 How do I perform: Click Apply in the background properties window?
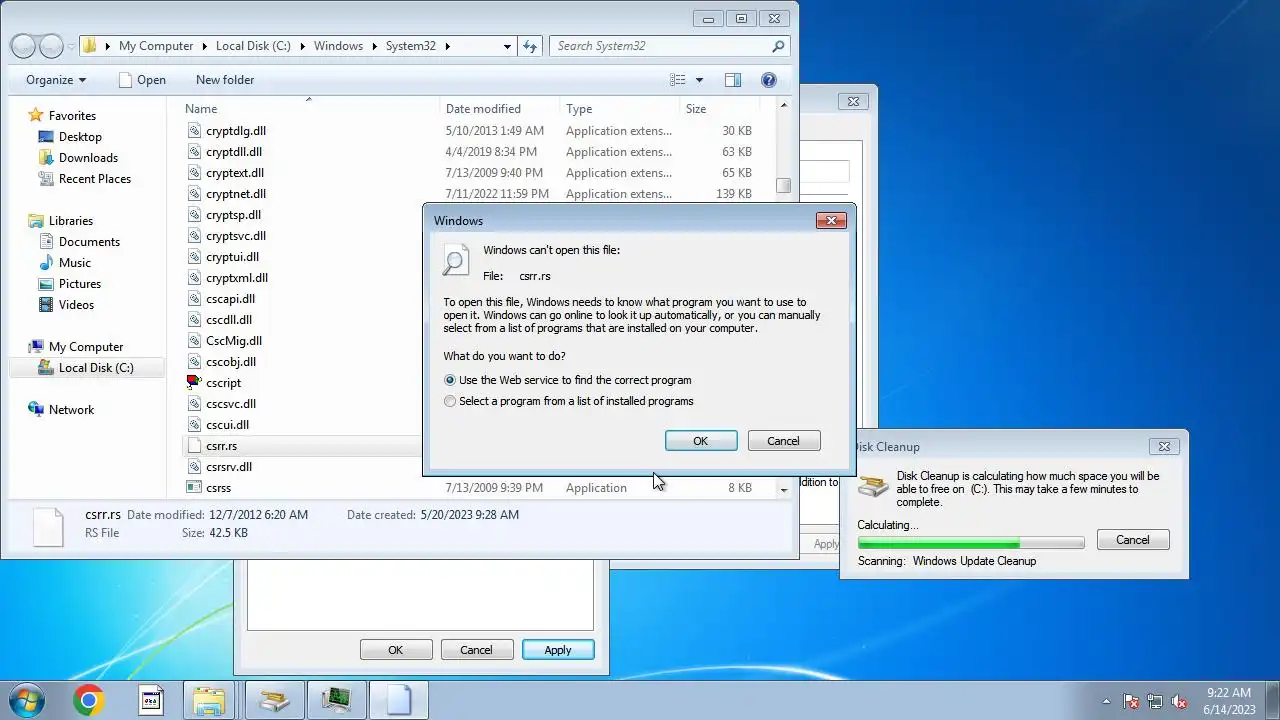(x=558, y=650)
